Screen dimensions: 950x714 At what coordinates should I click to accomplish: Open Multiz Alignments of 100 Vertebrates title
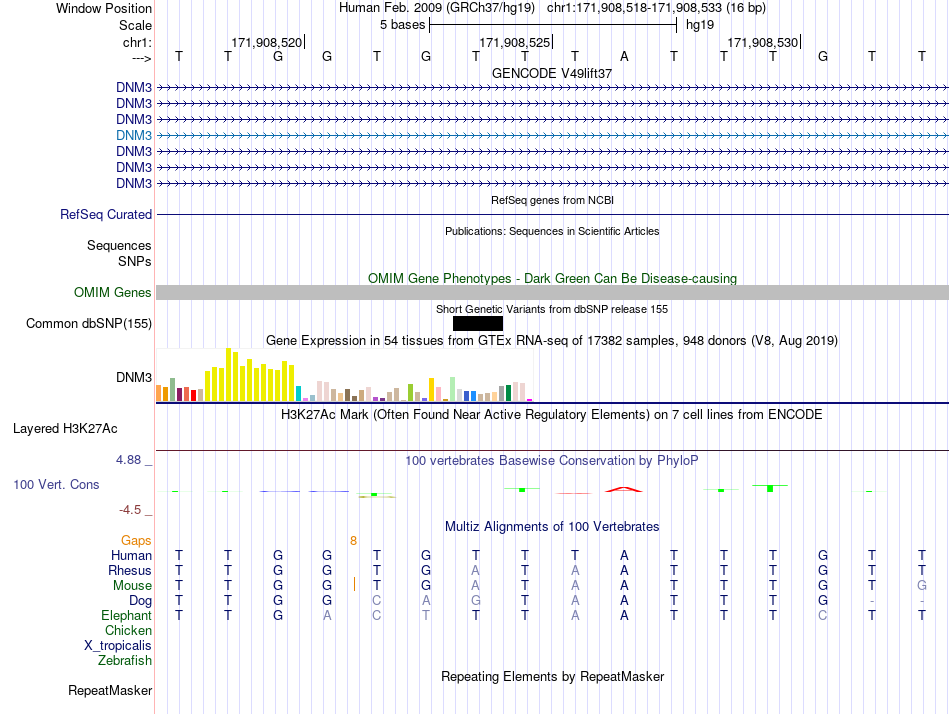pos(552,526)
